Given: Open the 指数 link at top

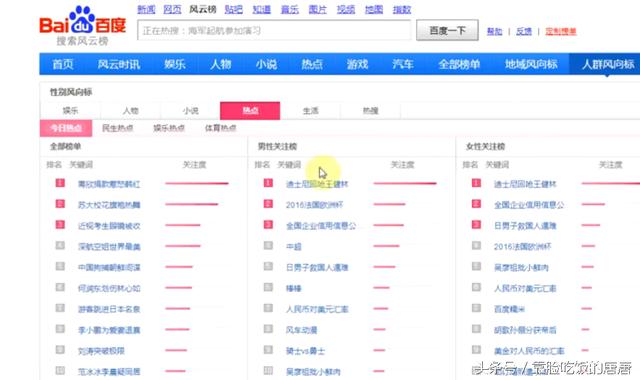Looking at the screenshot, I should (x=402, y=9).
